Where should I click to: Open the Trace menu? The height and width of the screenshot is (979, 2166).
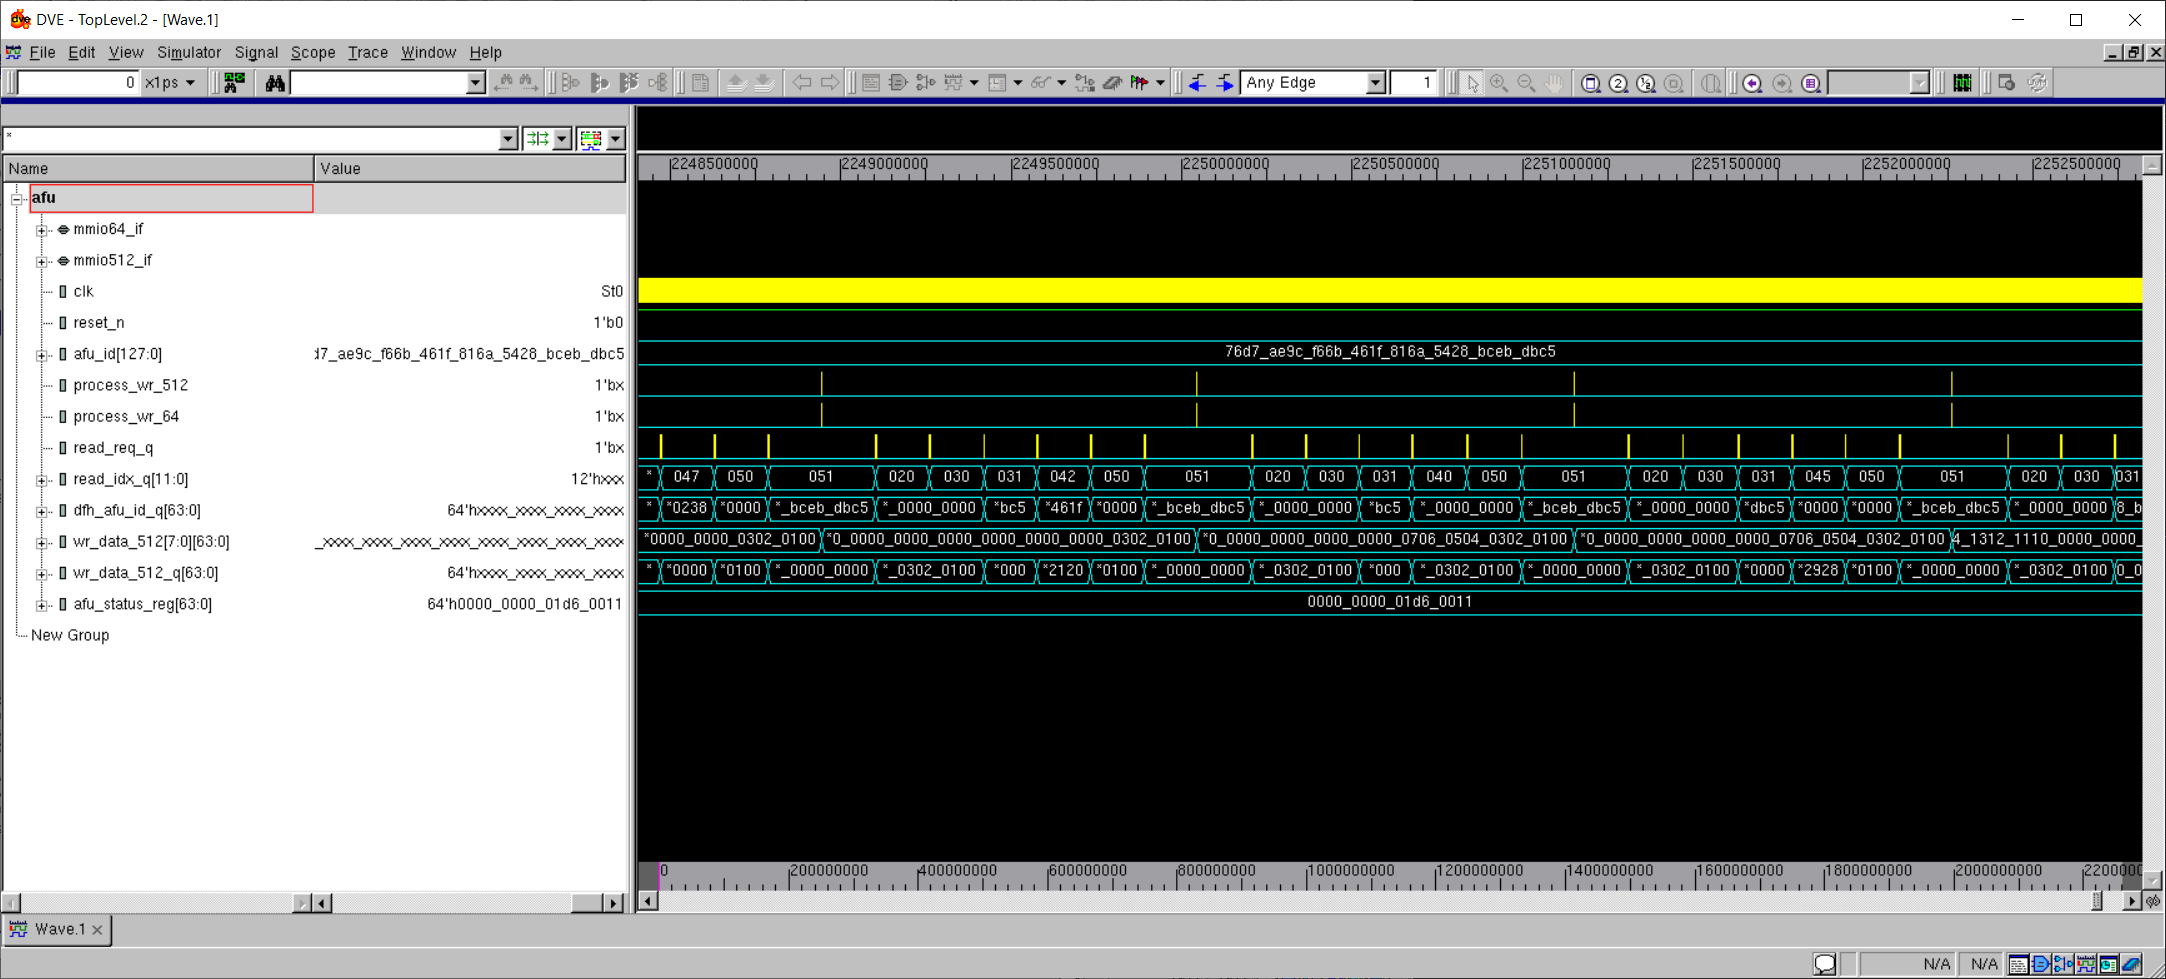367,52
